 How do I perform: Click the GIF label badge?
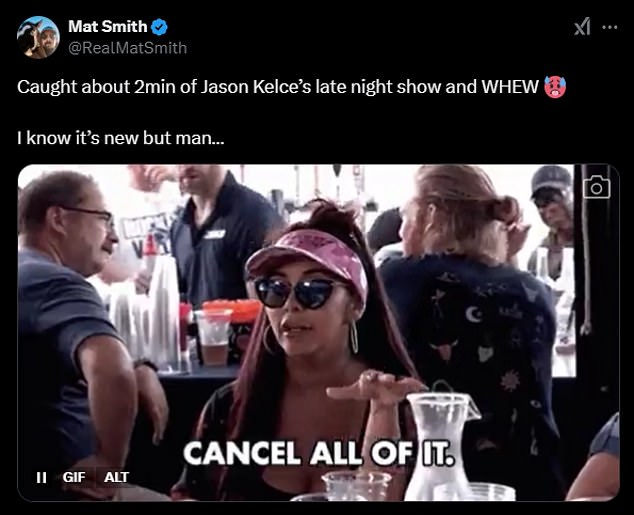click(74, 477)
